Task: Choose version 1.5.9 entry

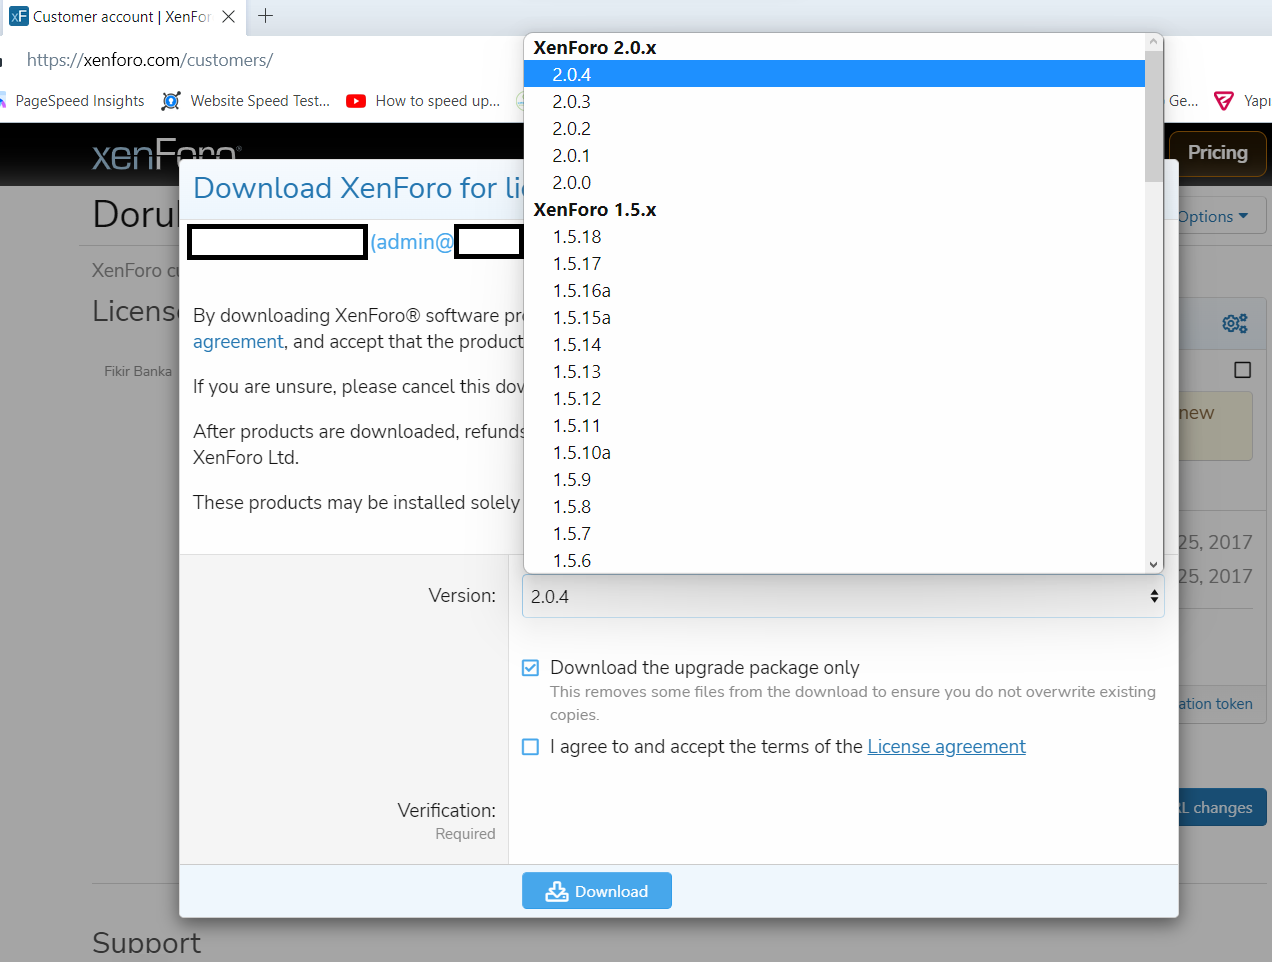Action: [x=834, y=479]
